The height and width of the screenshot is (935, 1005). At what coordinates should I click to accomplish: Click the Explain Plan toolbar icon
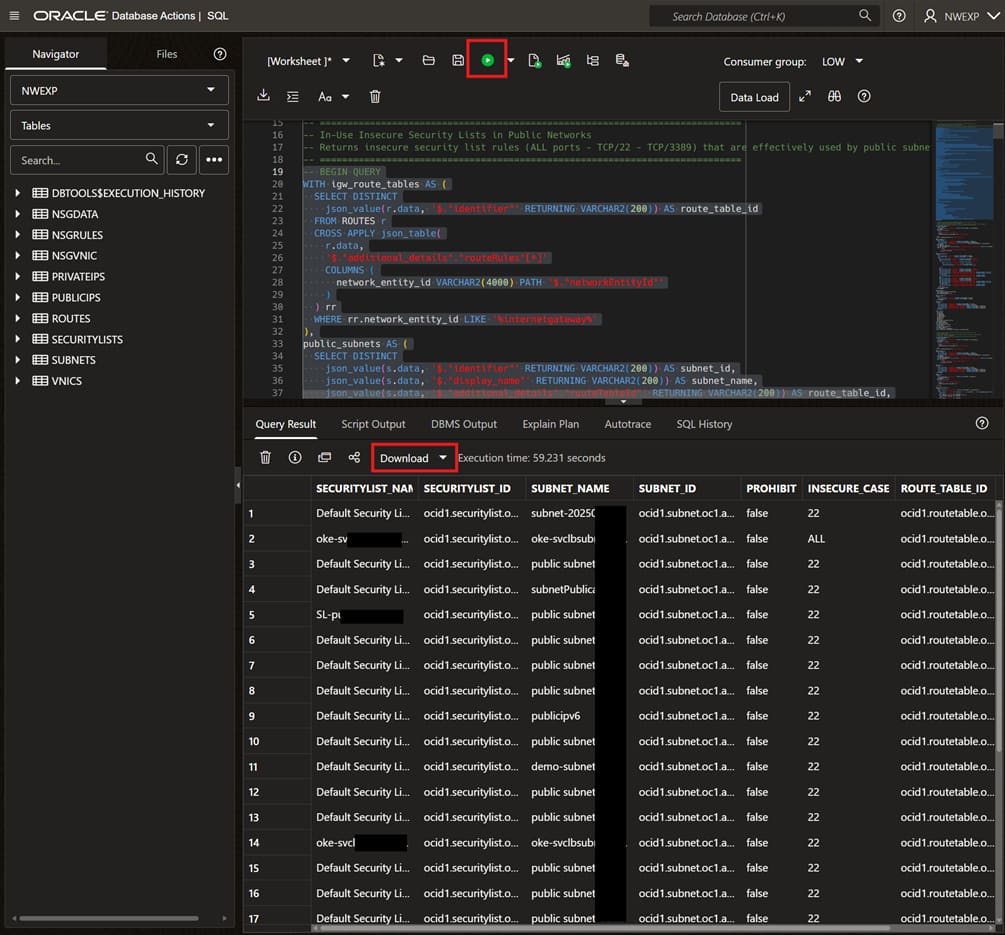pyautogui.click(x=563, y=60)
